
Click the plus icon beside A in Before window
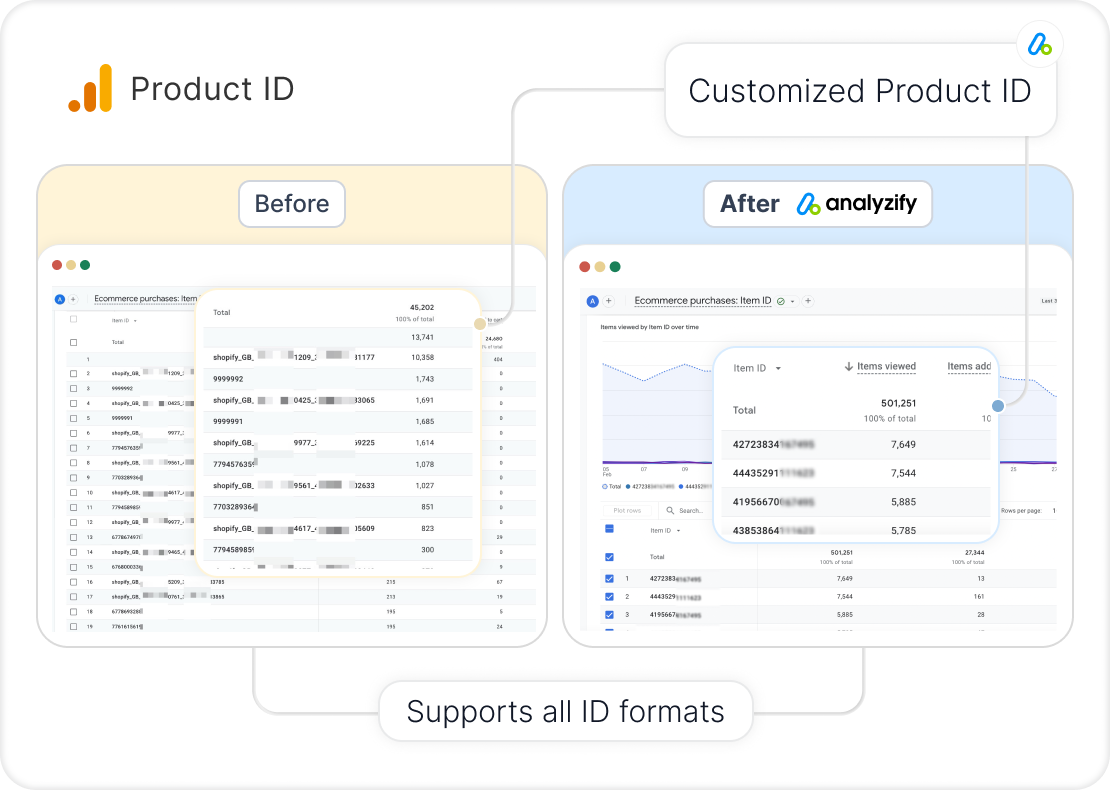(73, 299)
